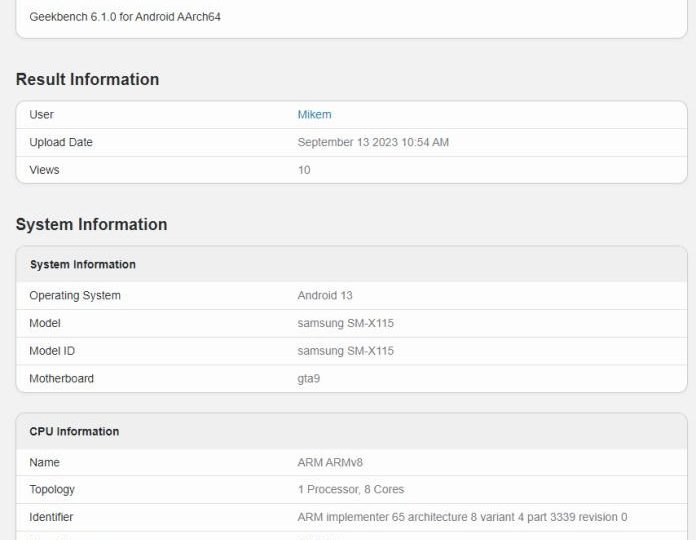
Task: Select the views count '10'
Action: pyautogui.click(x=304, y=170)
